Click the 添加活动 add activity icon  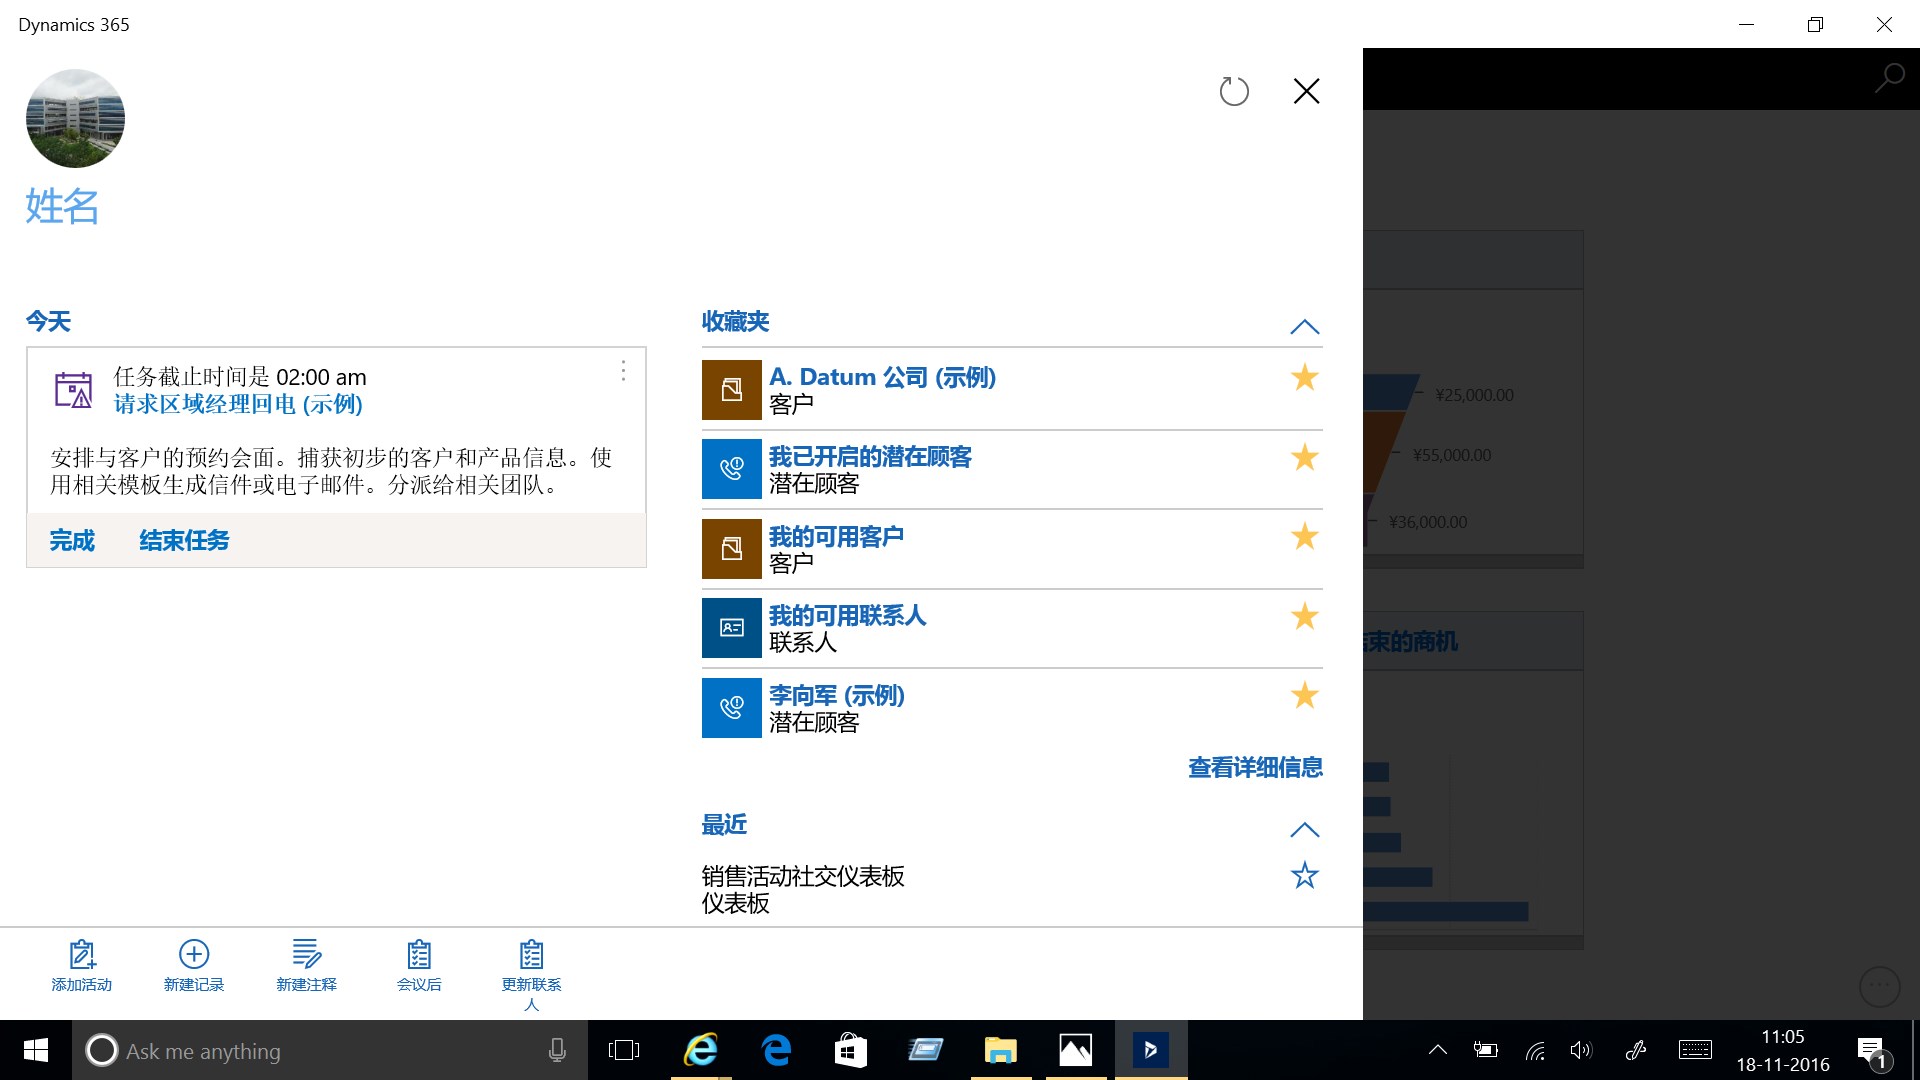82,954
